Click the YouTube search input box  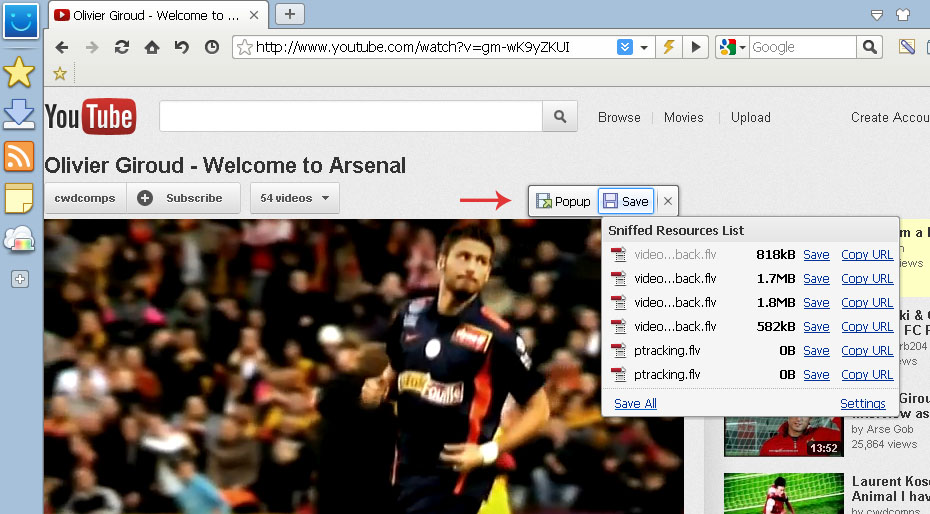(x=351, y=117)
